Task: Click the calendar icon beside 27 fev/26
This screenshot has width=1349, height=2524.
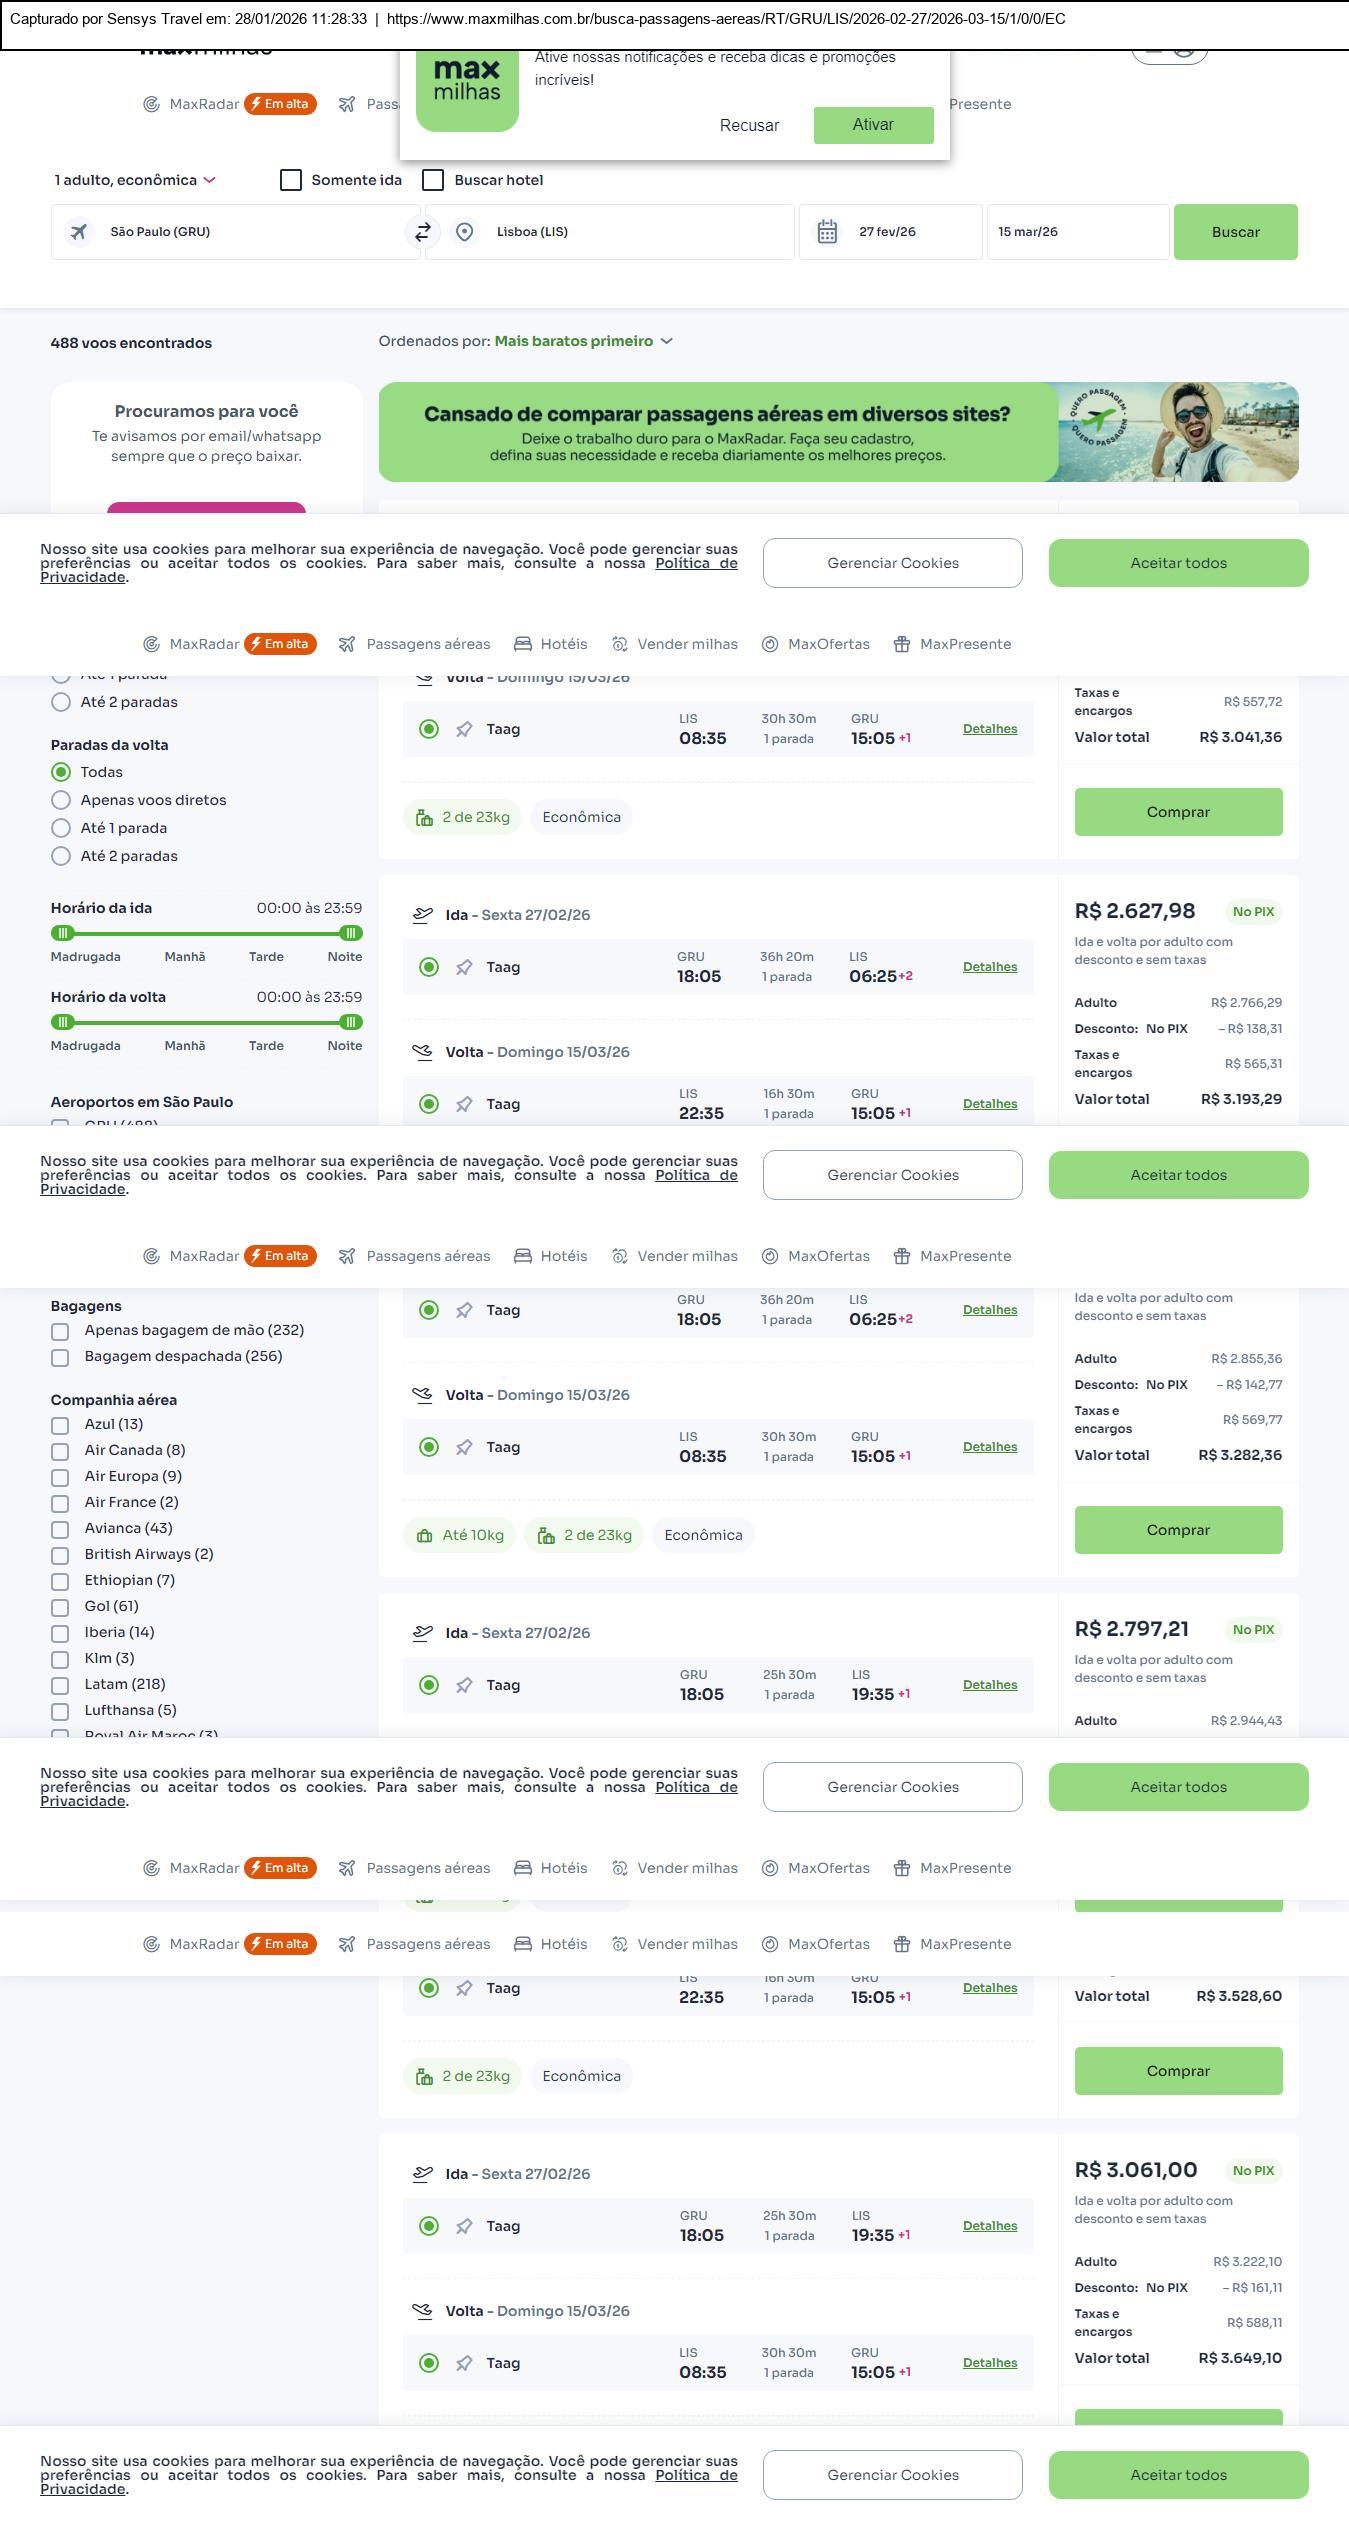Action: (827, 232)
